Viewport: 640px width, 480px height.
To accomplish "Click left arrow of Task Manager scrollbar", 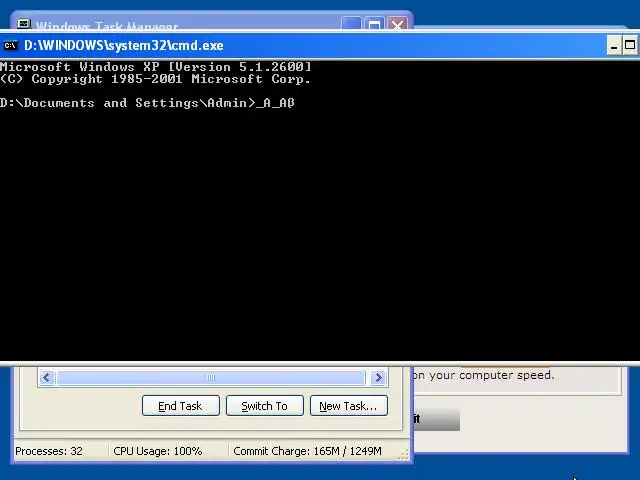I will click(x=47, y=378).
